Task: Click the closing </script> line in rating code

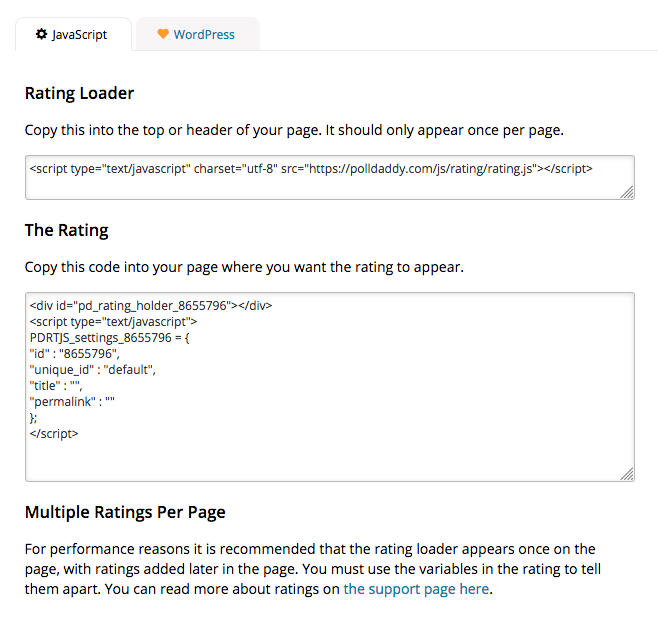Action: pos(54,434)
